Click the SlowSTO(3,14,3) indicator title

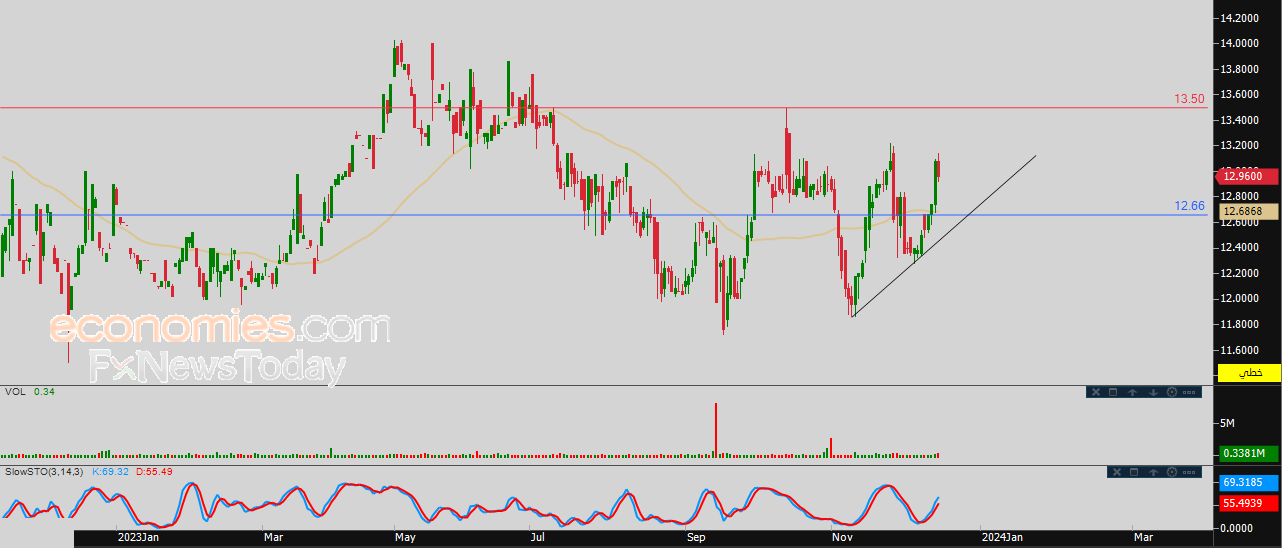click(45, 470)
